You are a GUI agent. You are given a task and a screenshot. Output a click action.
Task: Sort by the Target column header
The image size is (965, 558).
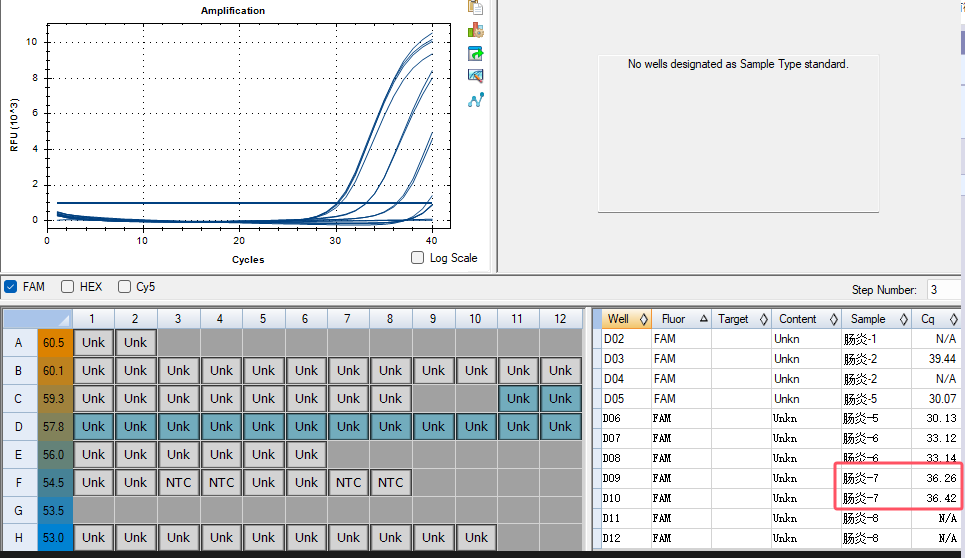click(741, 319)
